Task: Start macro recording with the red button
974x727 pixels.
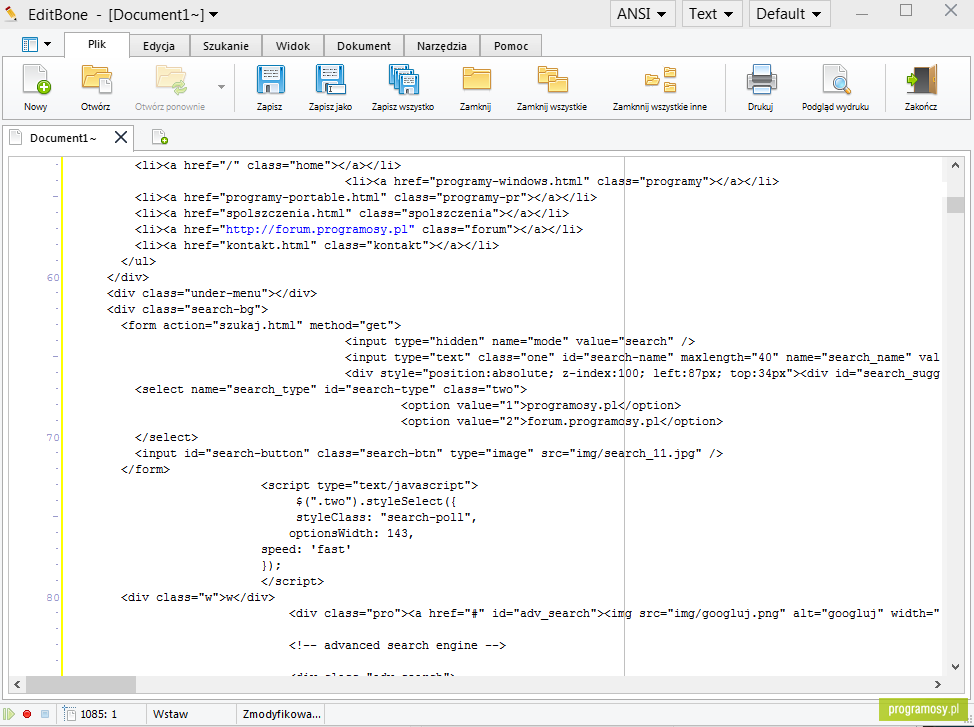Action: [x=27, y=714]
